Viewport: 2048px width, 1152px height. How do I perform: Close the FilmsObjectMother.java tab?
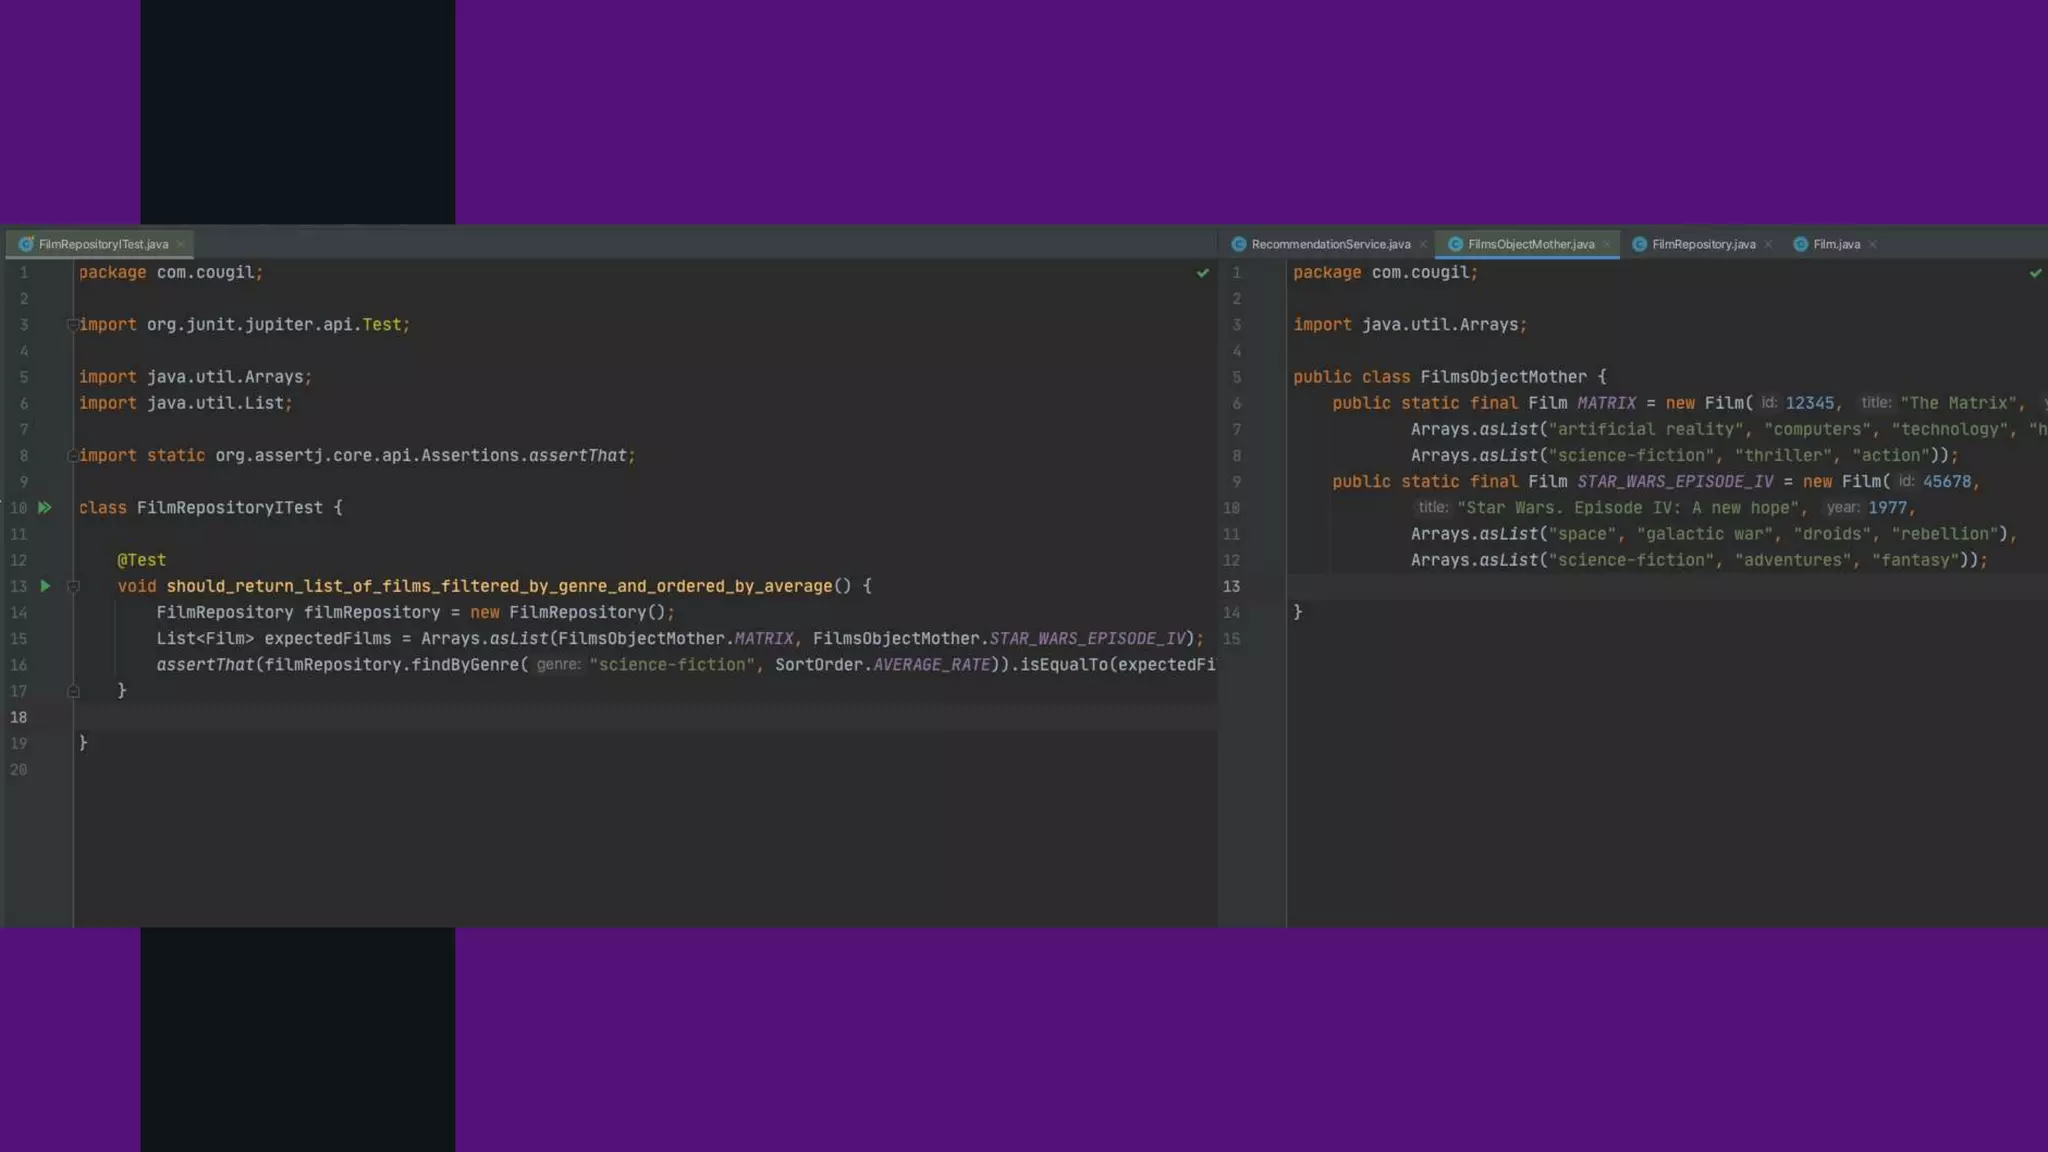click(x=1607, y=244)
